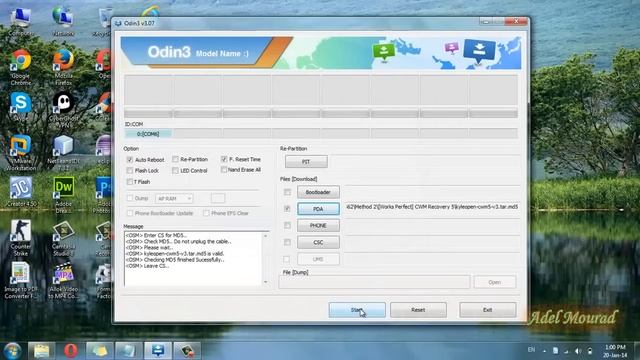Click Start to begin flashing
The image size is (640, 360).
(x=357, y=310)
